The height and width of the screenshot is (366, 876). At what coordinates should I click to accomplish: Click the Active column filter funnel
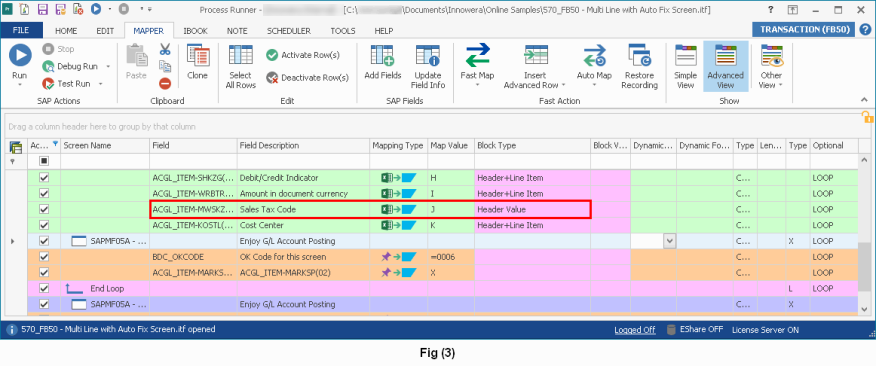(55, 144)
